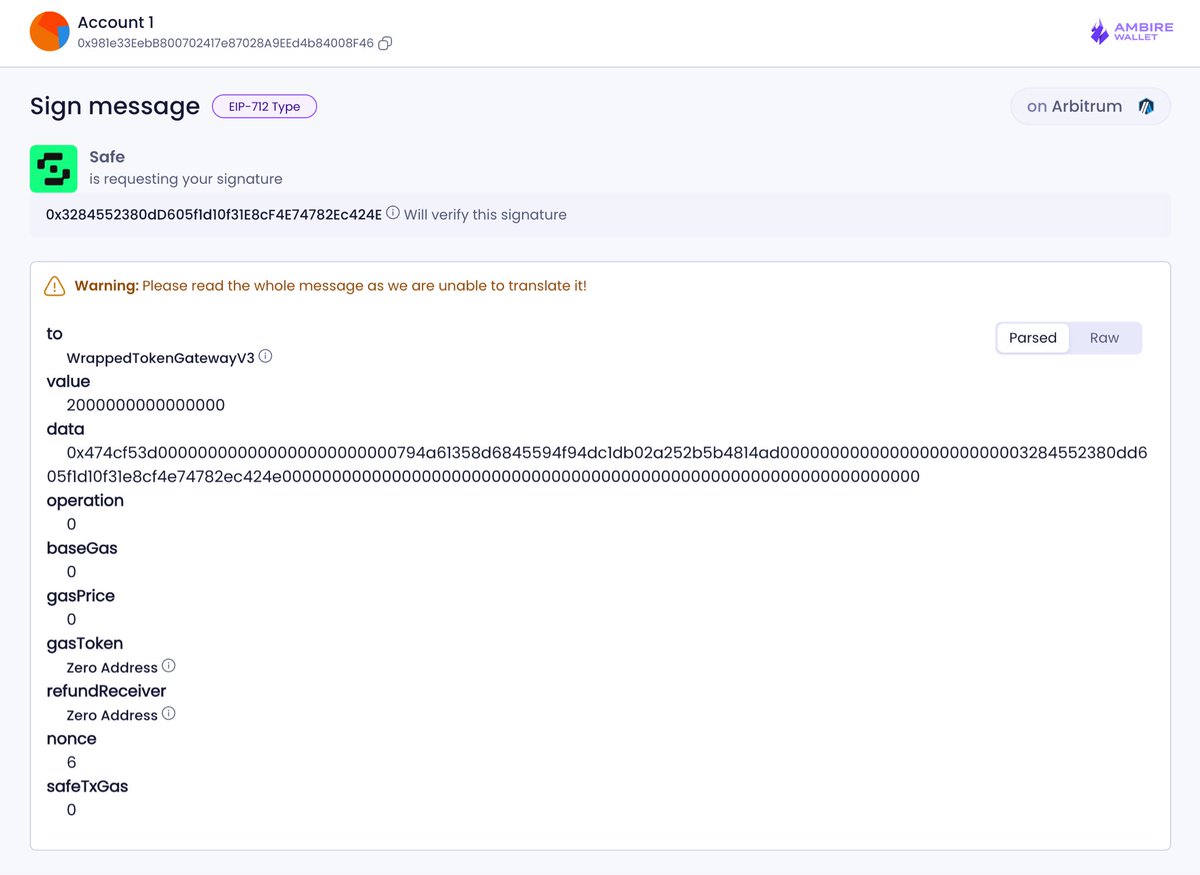Image resolution: width=1200 pixels, height=875 pixels.
Task: Click the WrappedTokenGatewayV3 address label
Action: click(160, 357)
